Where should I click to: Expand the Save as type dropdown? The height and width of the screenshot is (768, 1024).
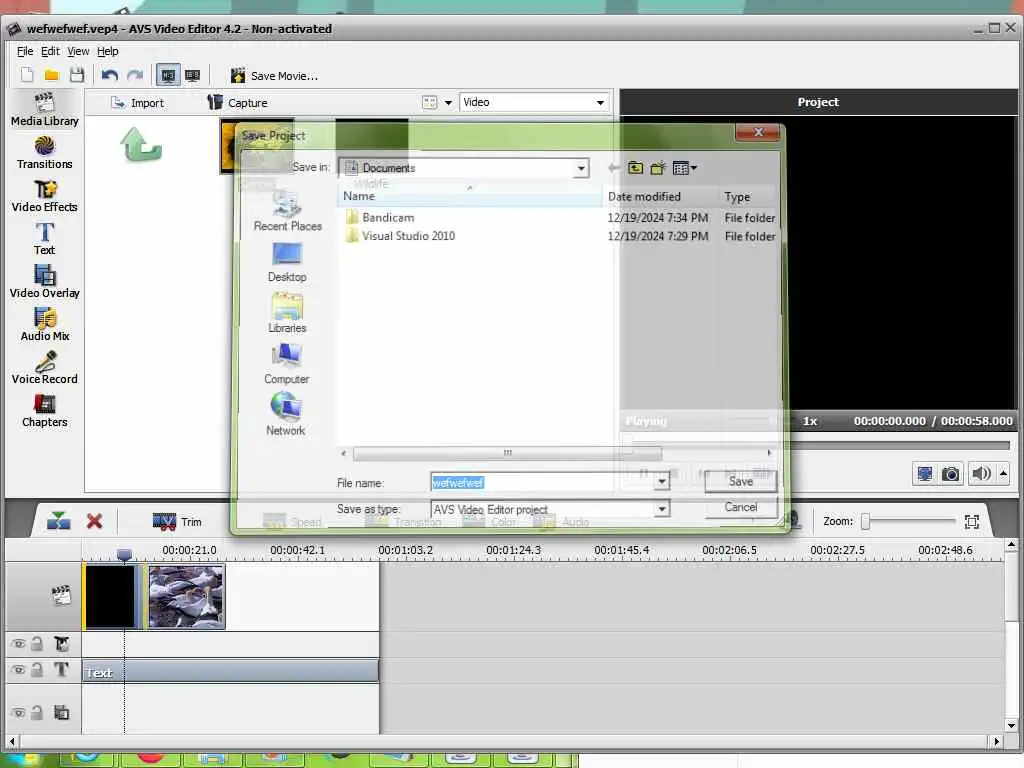(x=662, y=509)
